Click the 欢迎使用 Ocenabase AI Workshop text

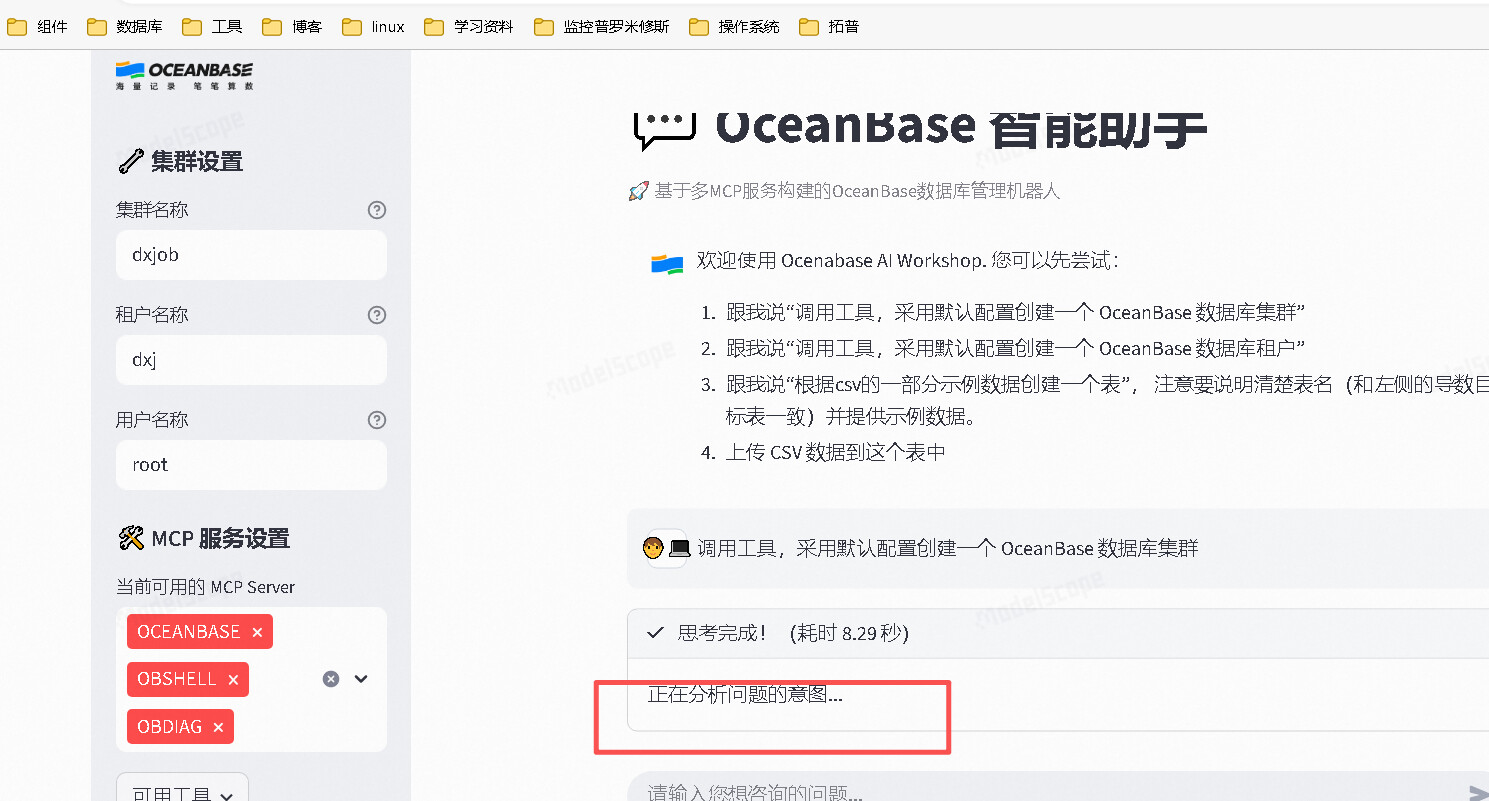click(908, 261)
